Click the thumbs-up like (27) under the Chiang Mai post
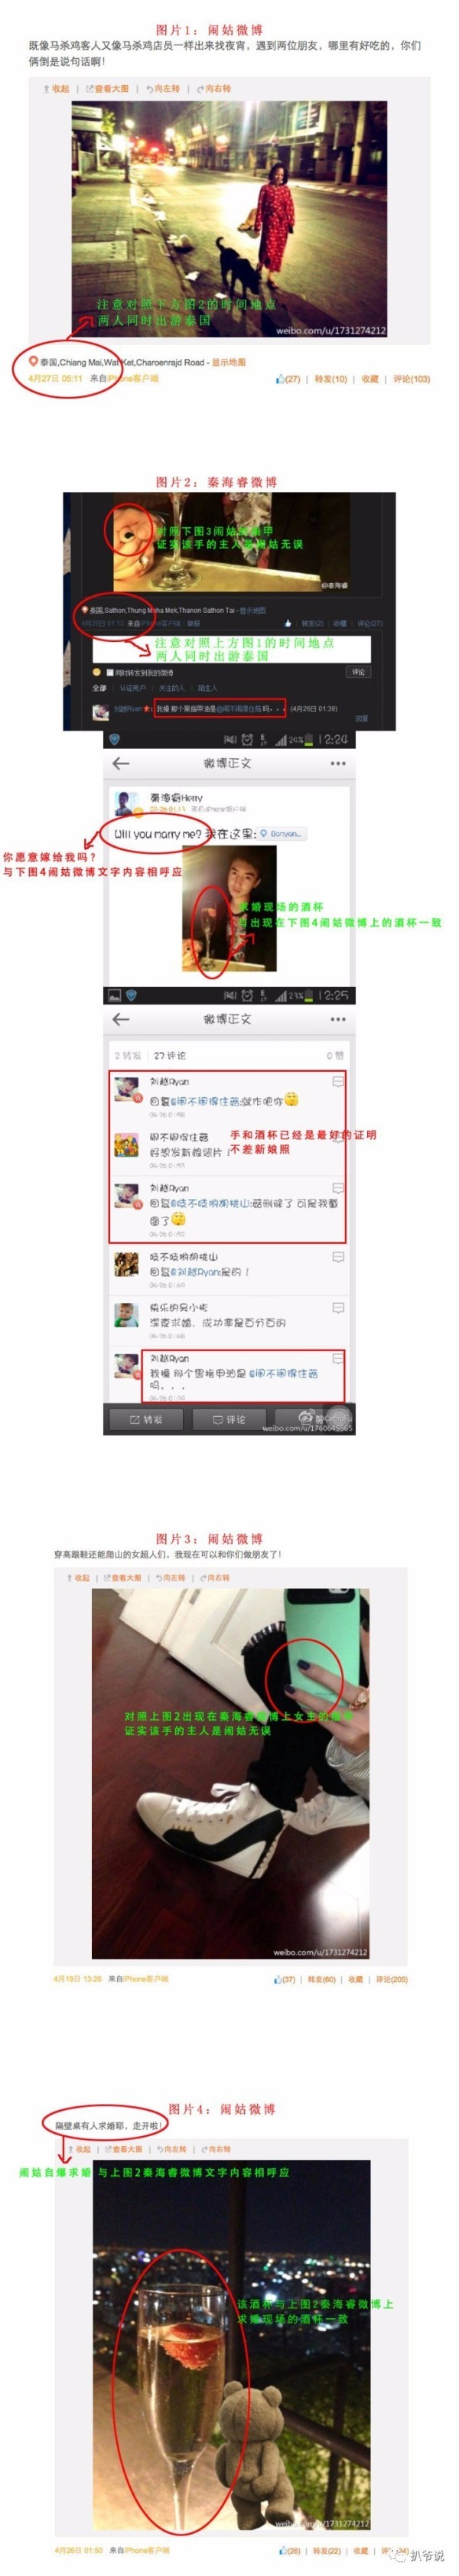459x2576 pixels. click(x=288, y=379)
